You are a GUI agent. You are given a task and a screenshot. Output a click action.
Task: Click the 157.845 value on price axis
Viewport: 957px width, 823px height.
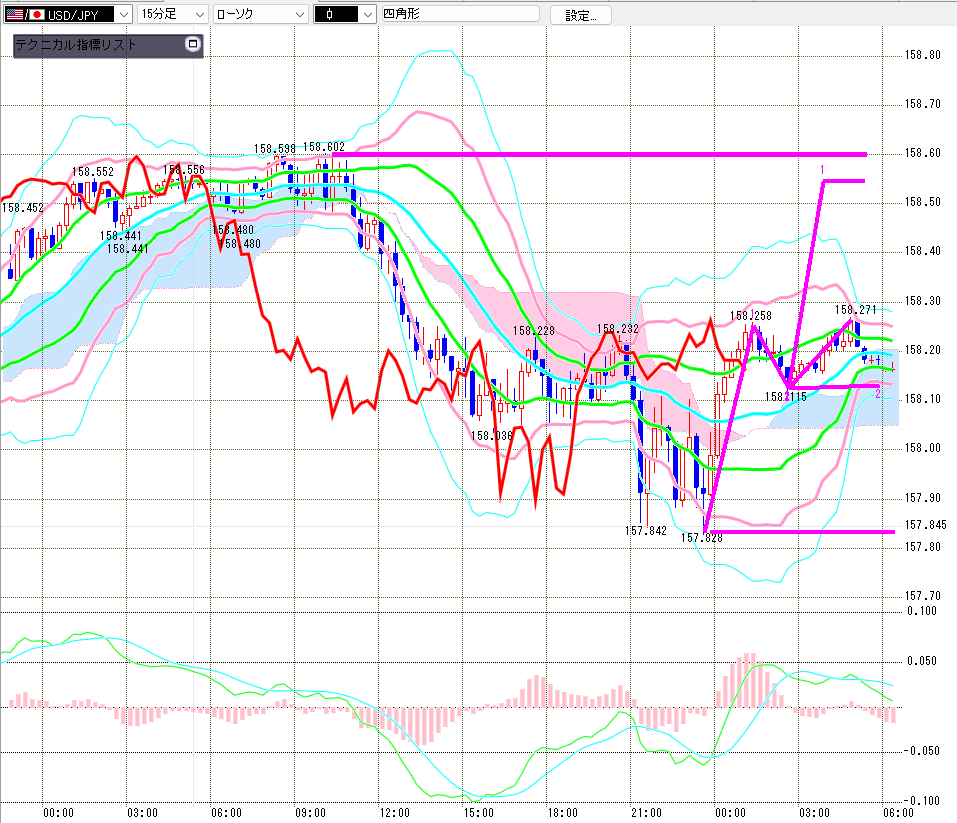925,524
